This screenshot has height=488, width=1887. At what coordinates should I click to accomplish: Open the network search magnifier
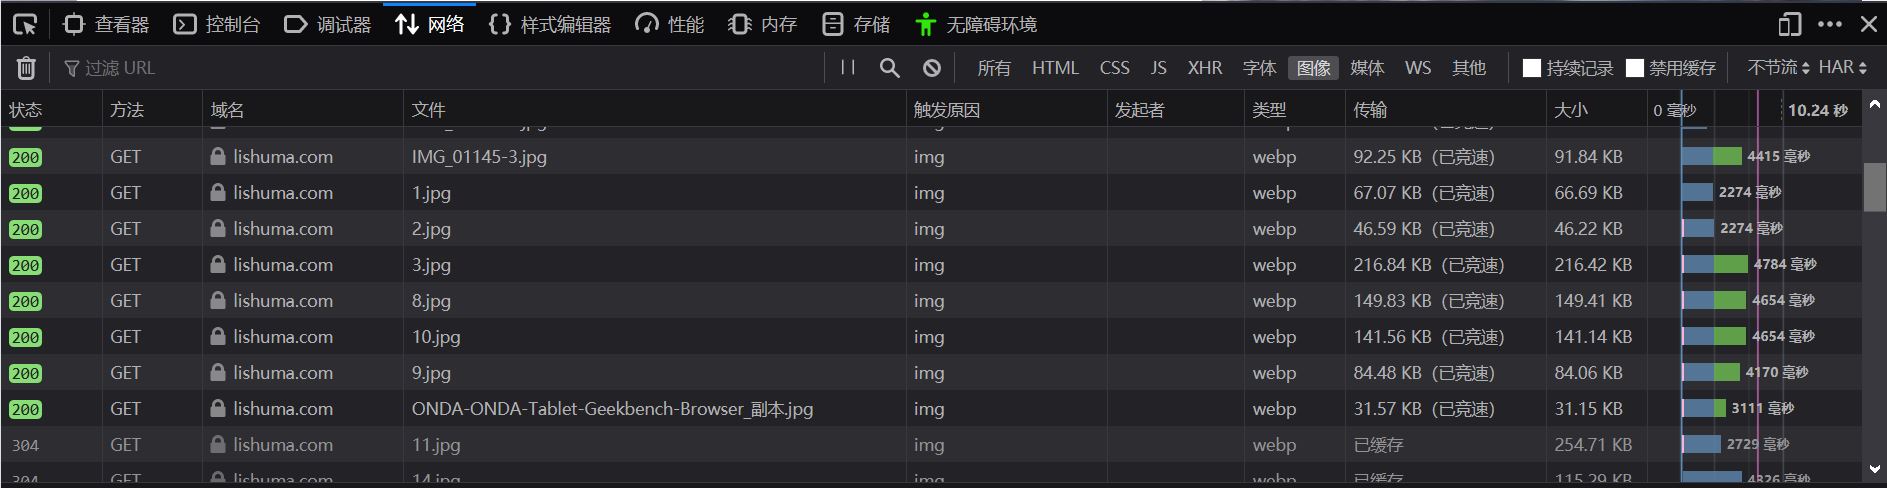[889, 68]
